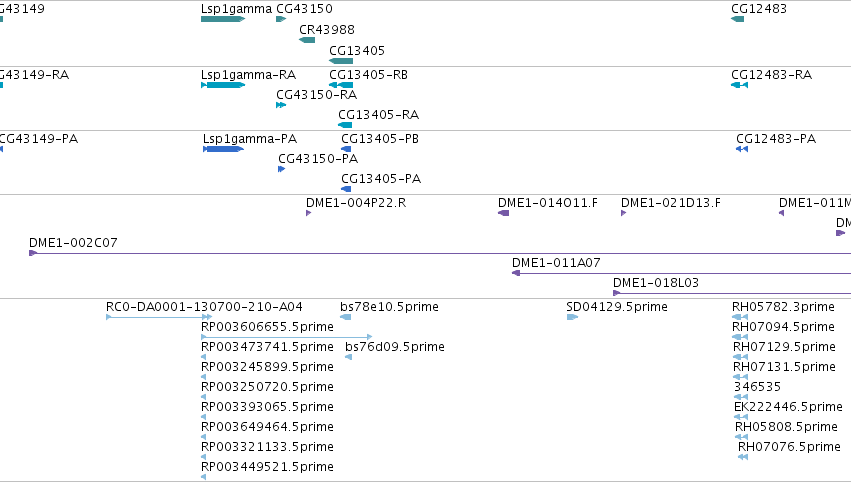The width and height of the screenshot is (851, 482).
Task: Click the RP003393065.5prime EST label
Action: coord(267,407)
